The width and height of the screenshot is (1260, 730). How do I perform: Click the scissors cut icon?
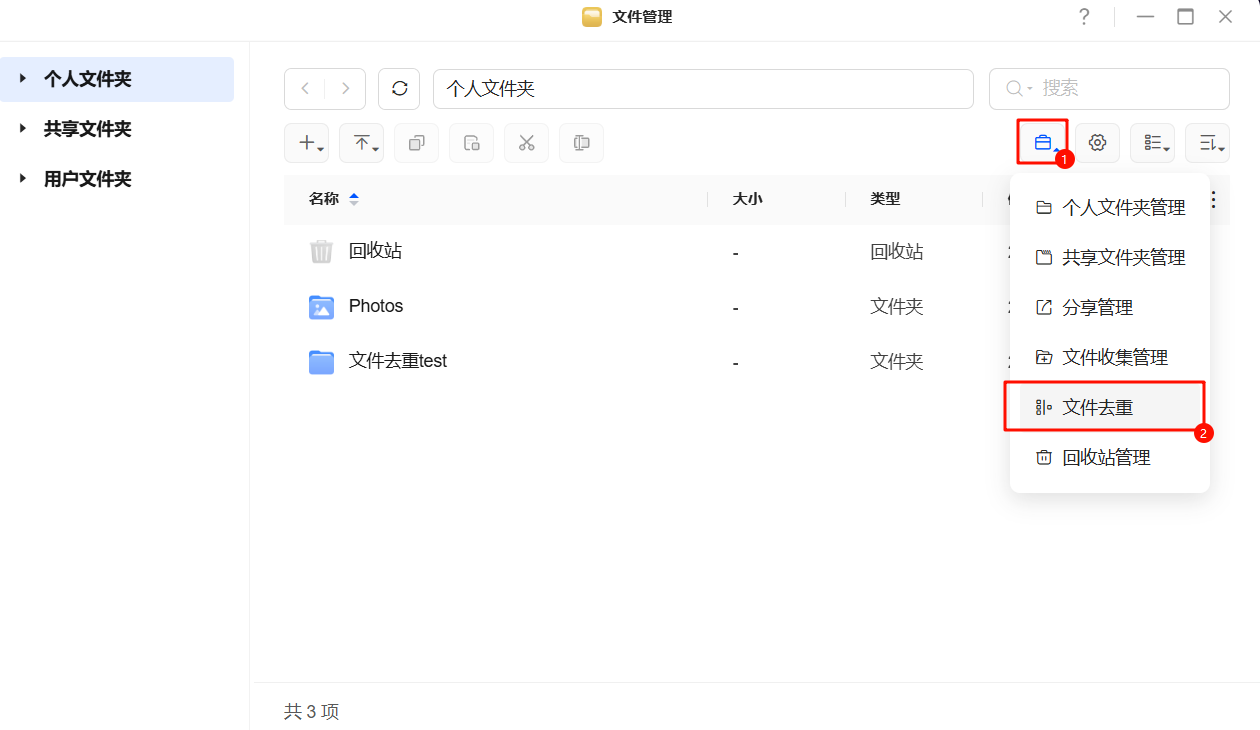coord(526,143)
